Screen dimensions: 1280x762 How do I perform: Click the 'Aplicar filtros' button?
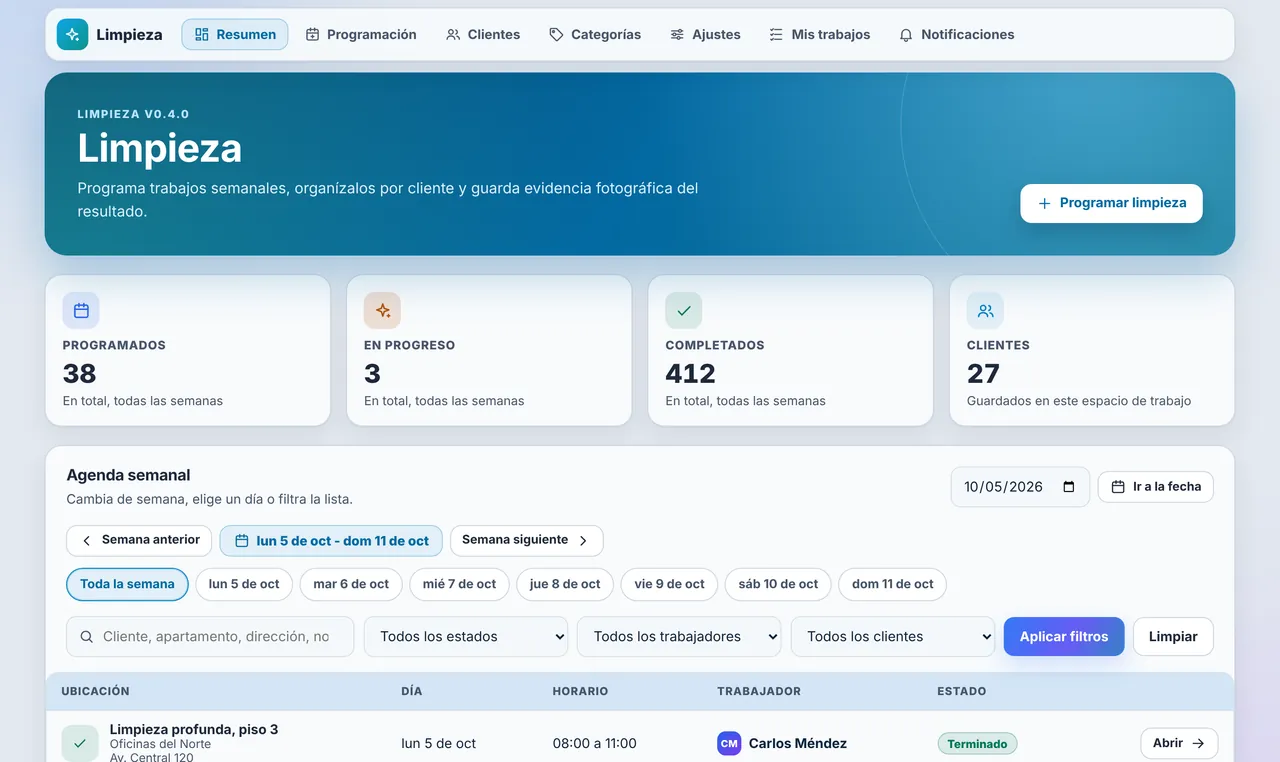pos(1064,636)
